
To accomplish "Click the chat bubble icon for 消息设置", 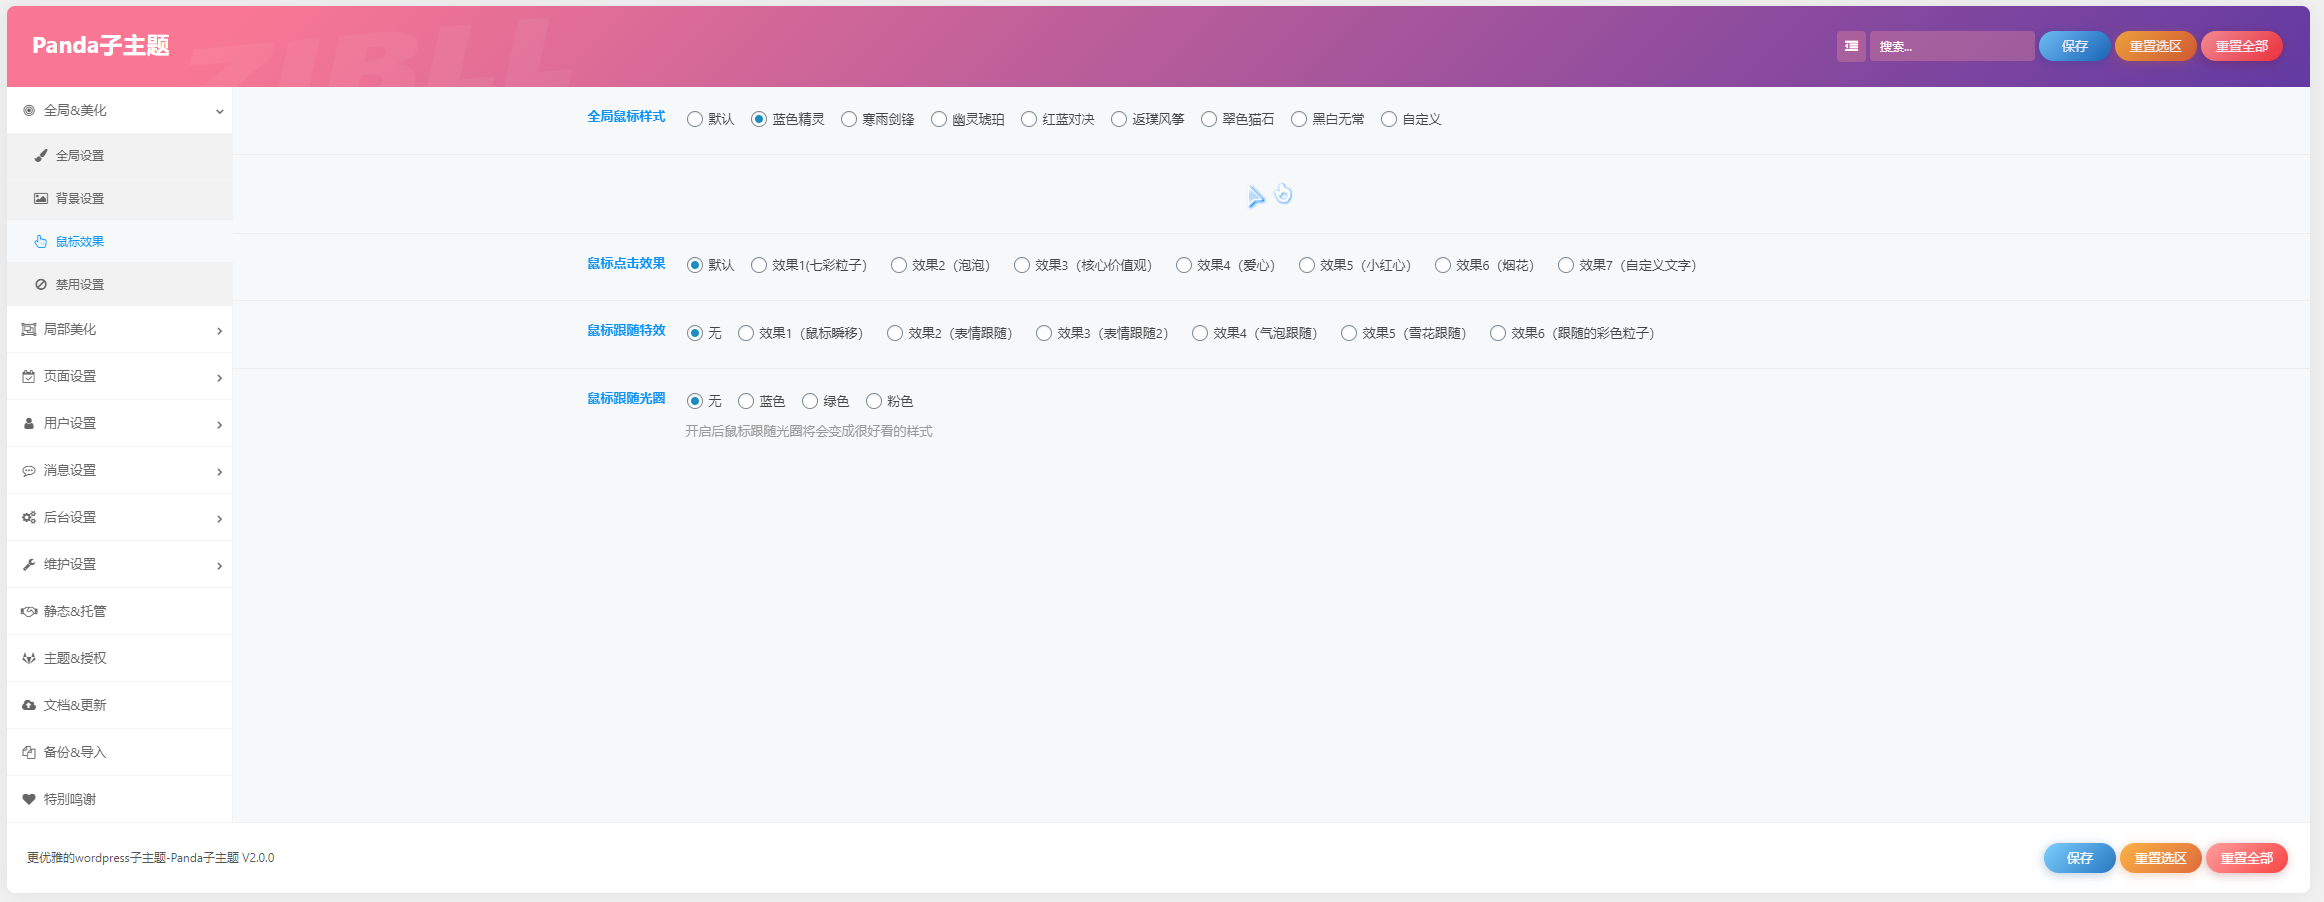I will tap(29, 471).
